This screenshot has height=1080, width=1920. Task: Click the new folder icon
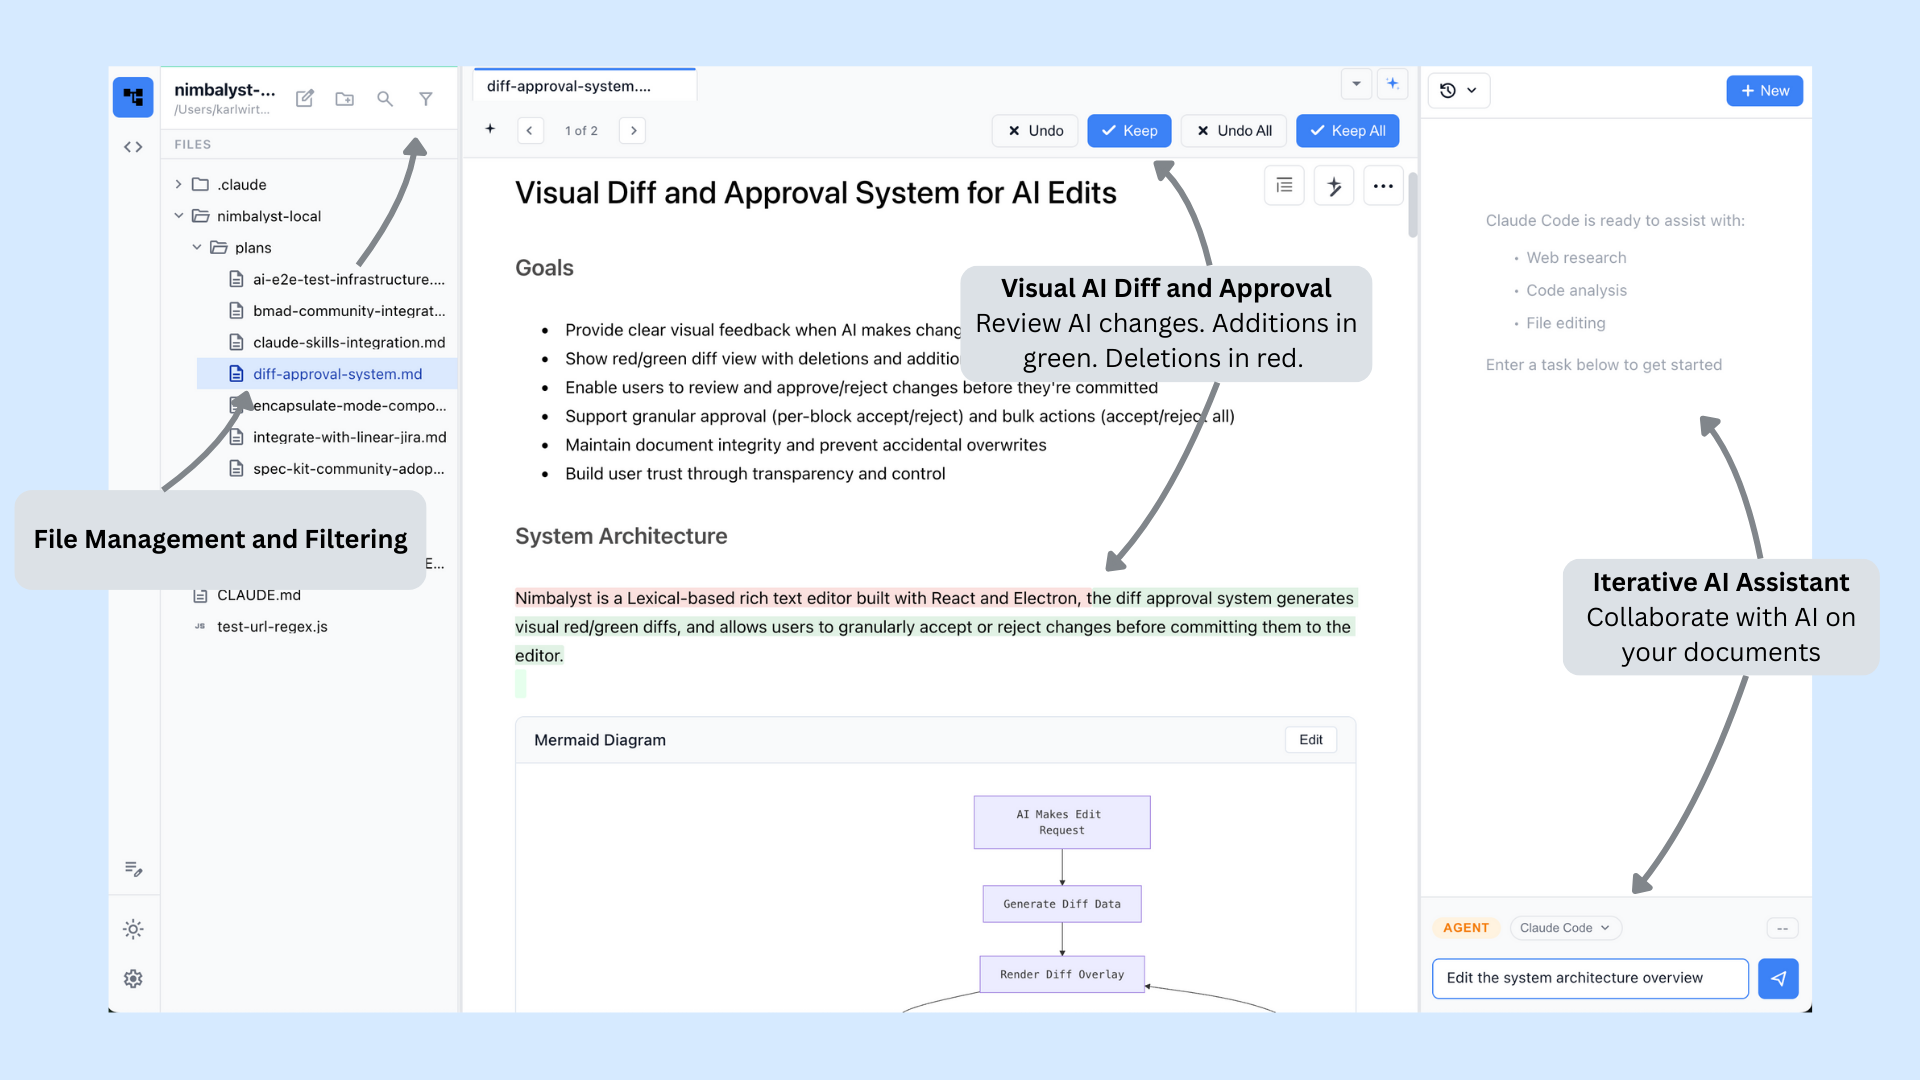[x=345, y=98]
